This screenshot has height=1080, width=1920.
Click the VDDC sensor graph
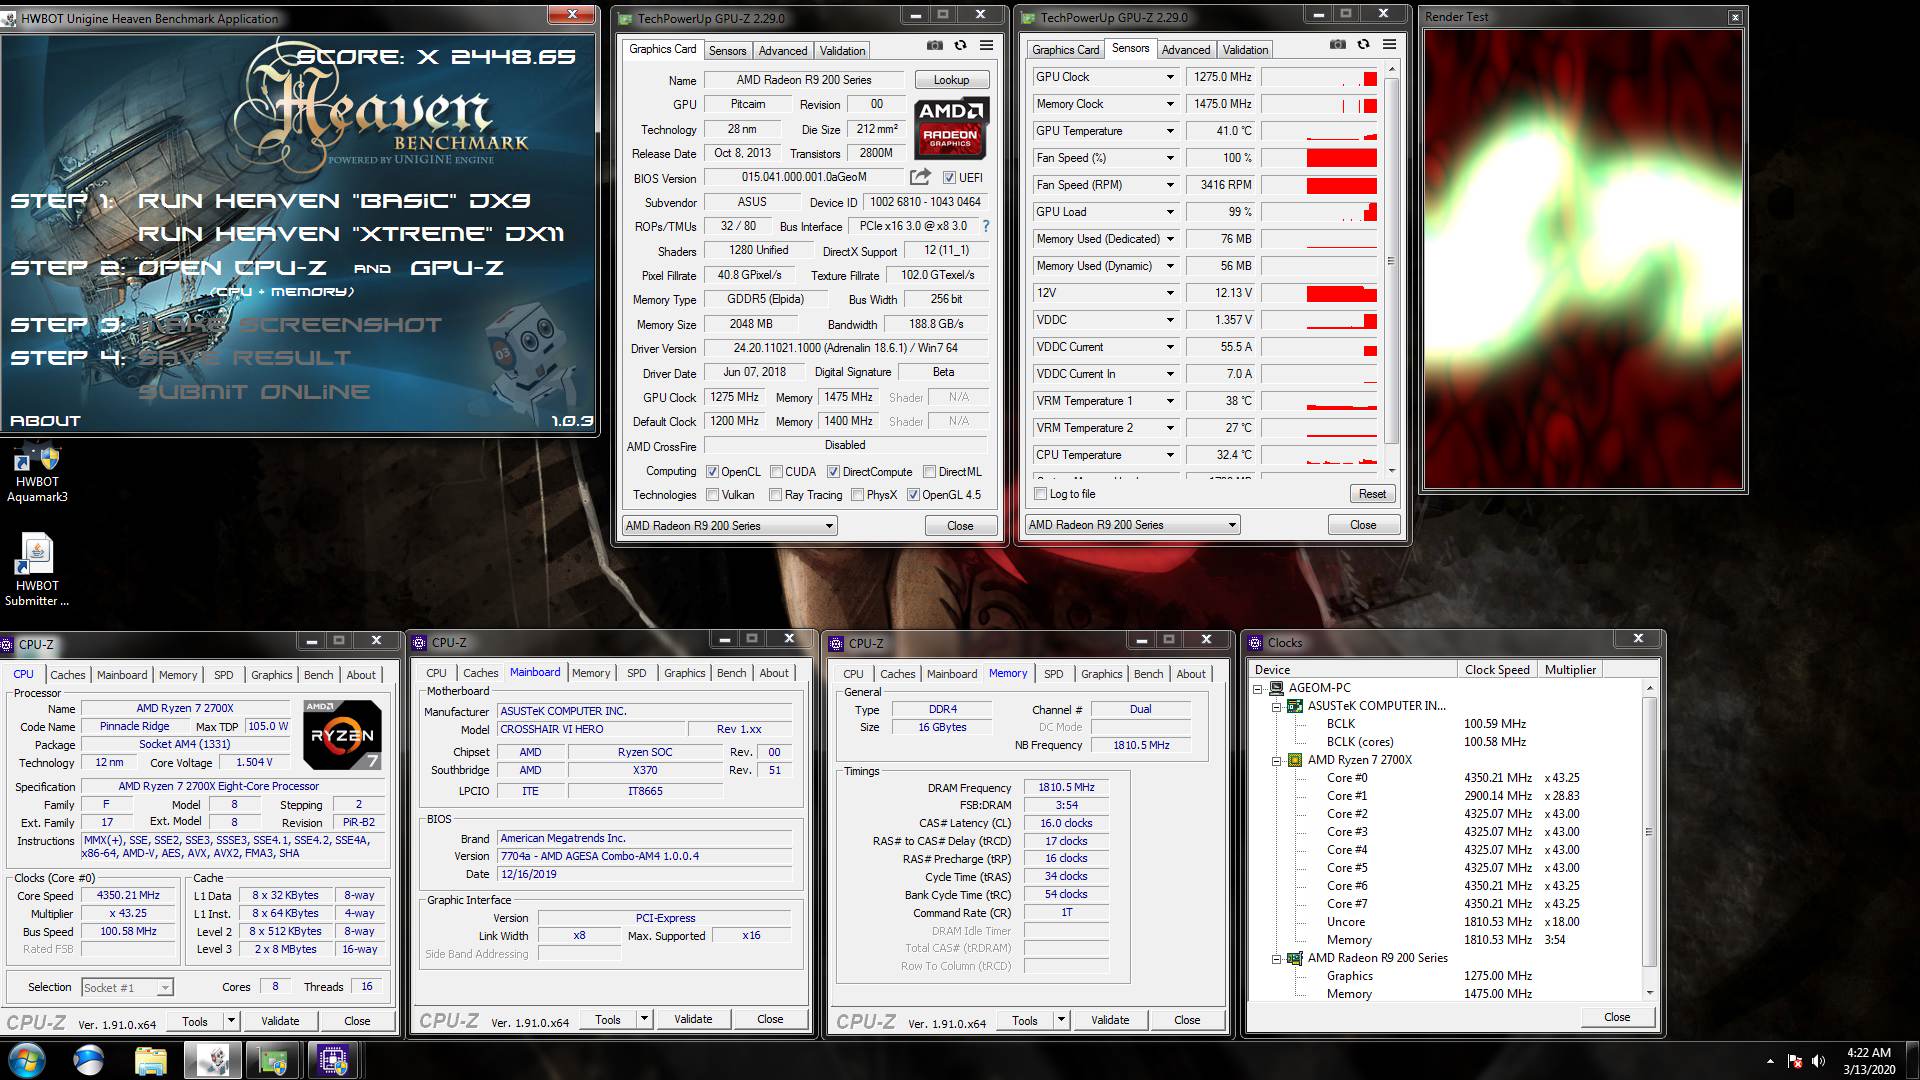(1320, 320)
